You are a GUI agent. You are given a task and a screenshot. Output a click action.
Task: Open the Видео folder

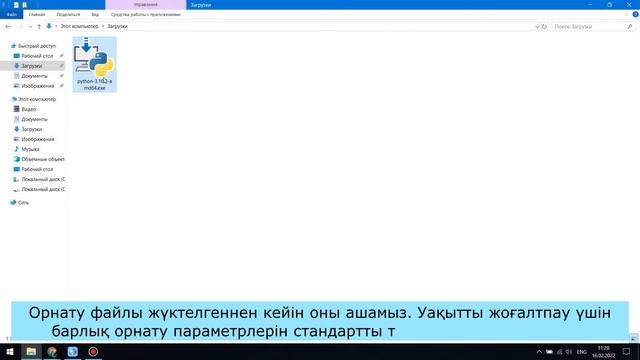[x=29, y=109]
